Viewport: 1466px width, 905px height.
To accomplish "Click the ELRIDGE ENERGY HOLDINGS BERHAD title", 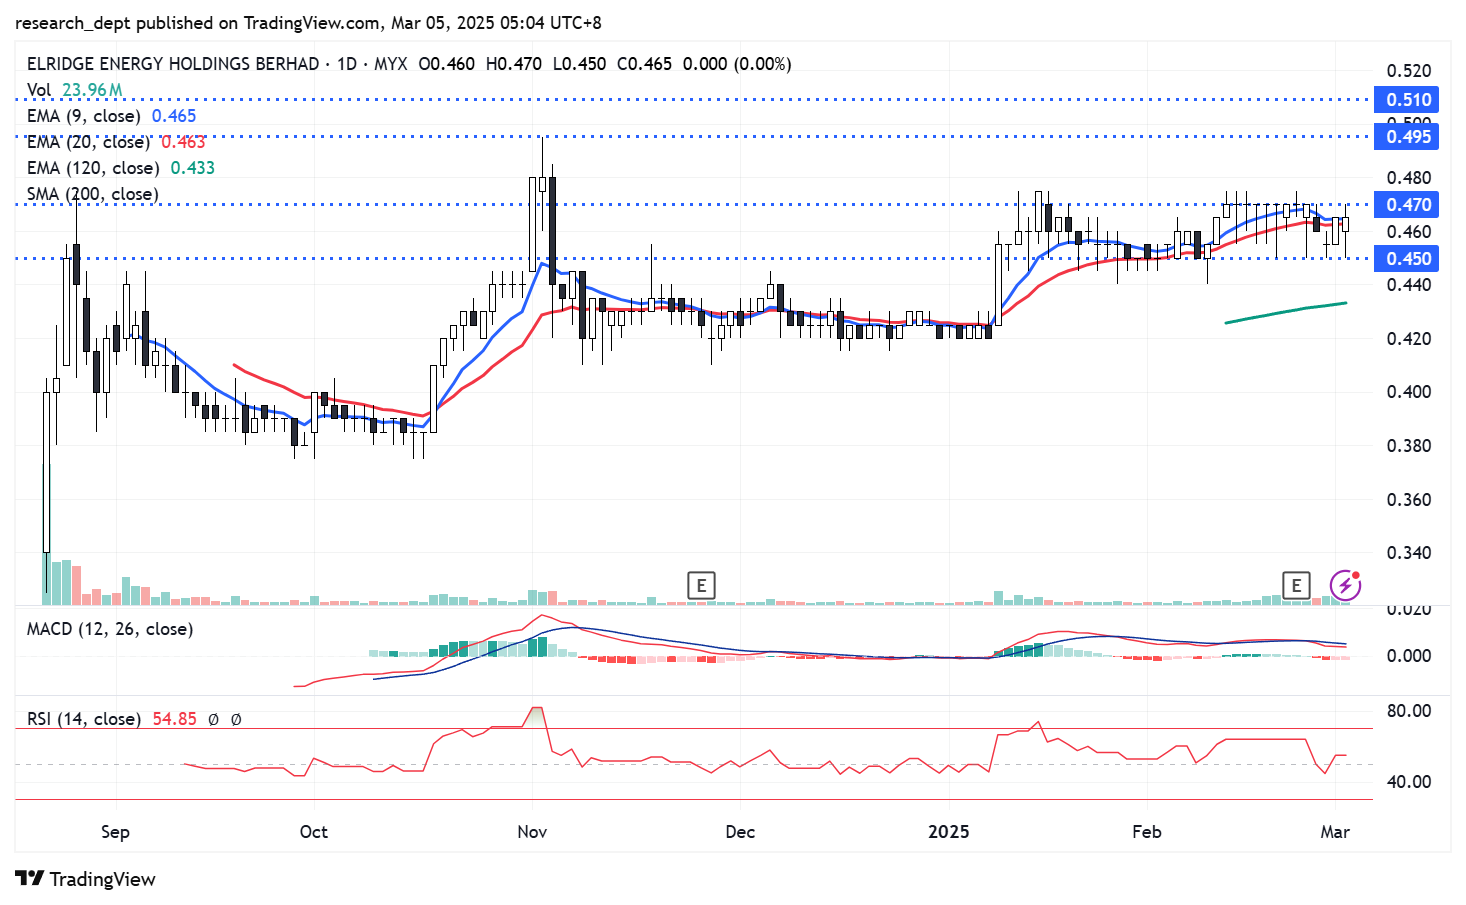I will click(x=173, y=64).
